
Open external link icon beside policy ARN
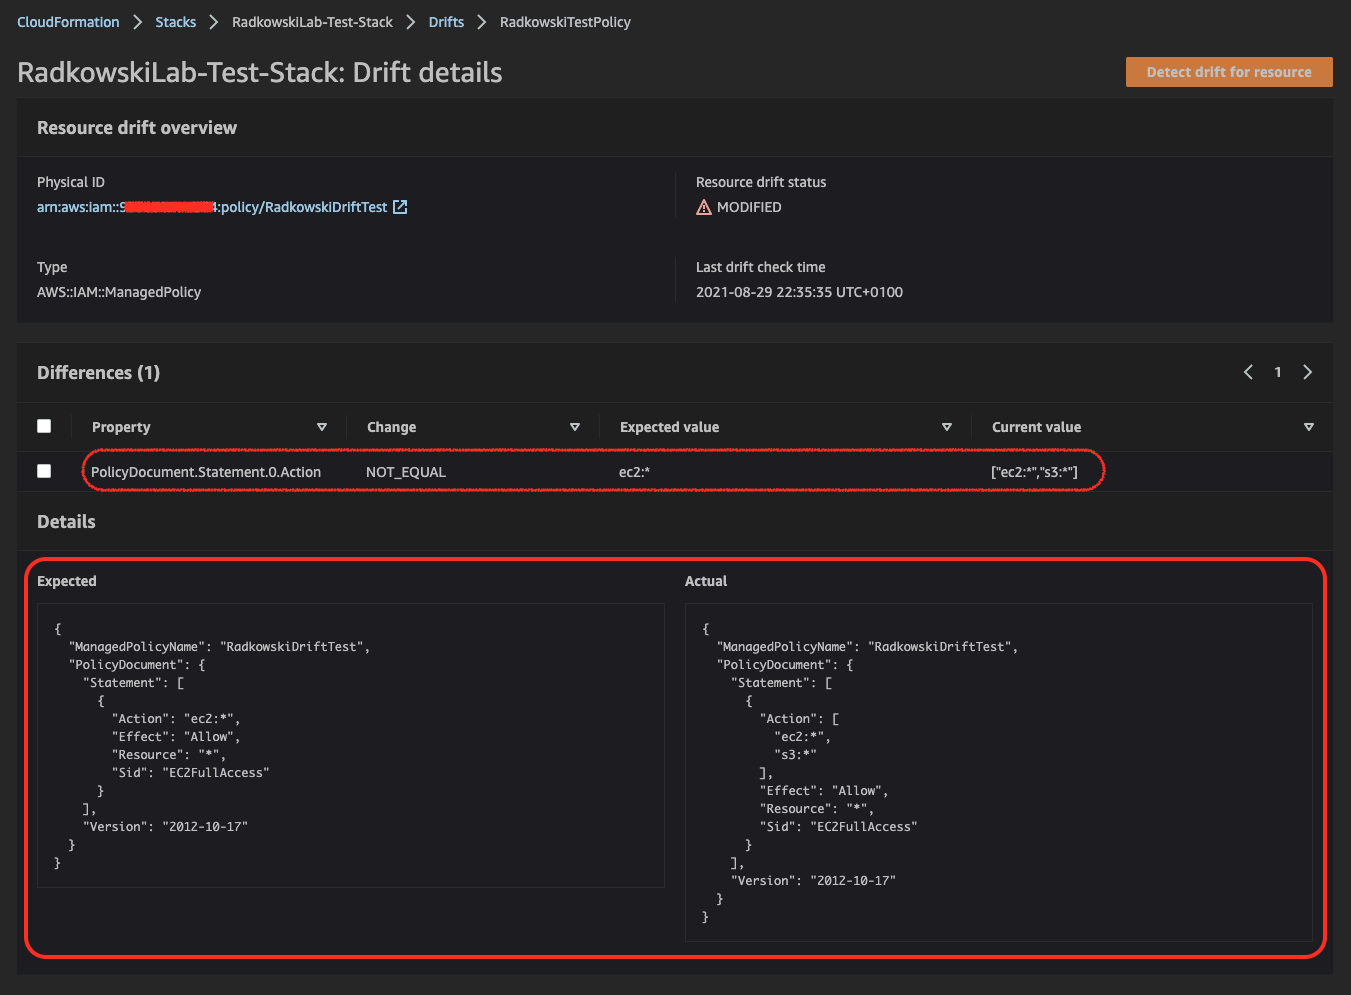(x=400, y=207)
